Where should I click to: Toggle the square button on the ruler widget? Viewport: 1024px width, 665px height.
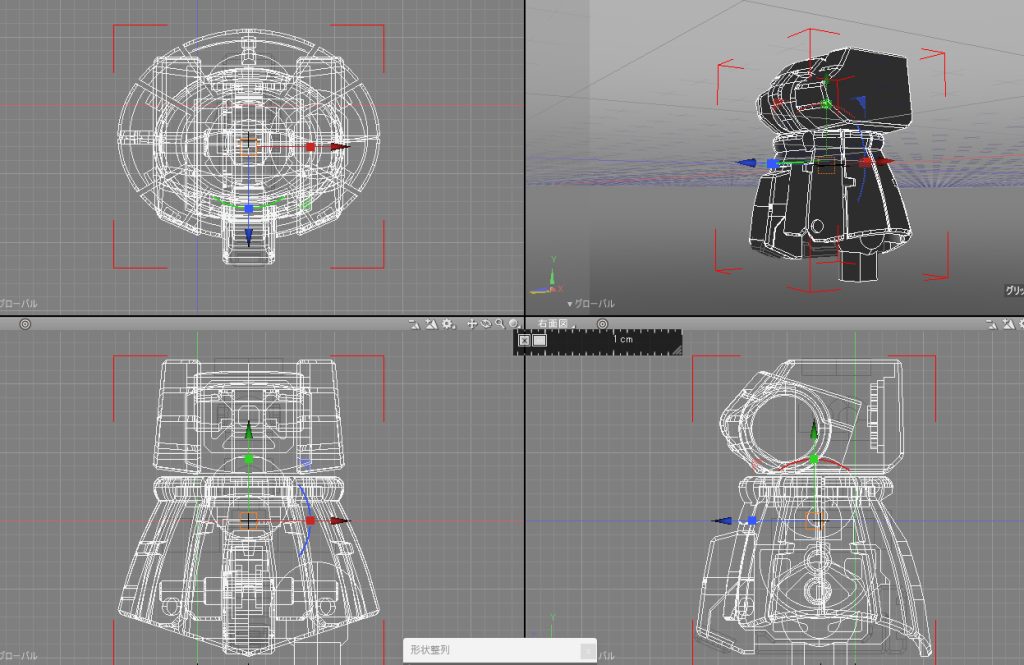coord(539,340)
